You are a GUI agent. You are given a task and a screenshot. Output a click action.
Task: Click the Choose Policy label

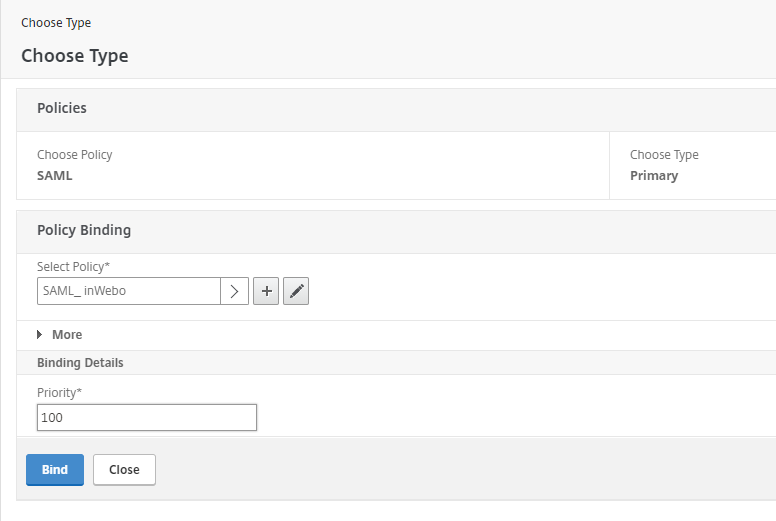[x=75, y=155]
